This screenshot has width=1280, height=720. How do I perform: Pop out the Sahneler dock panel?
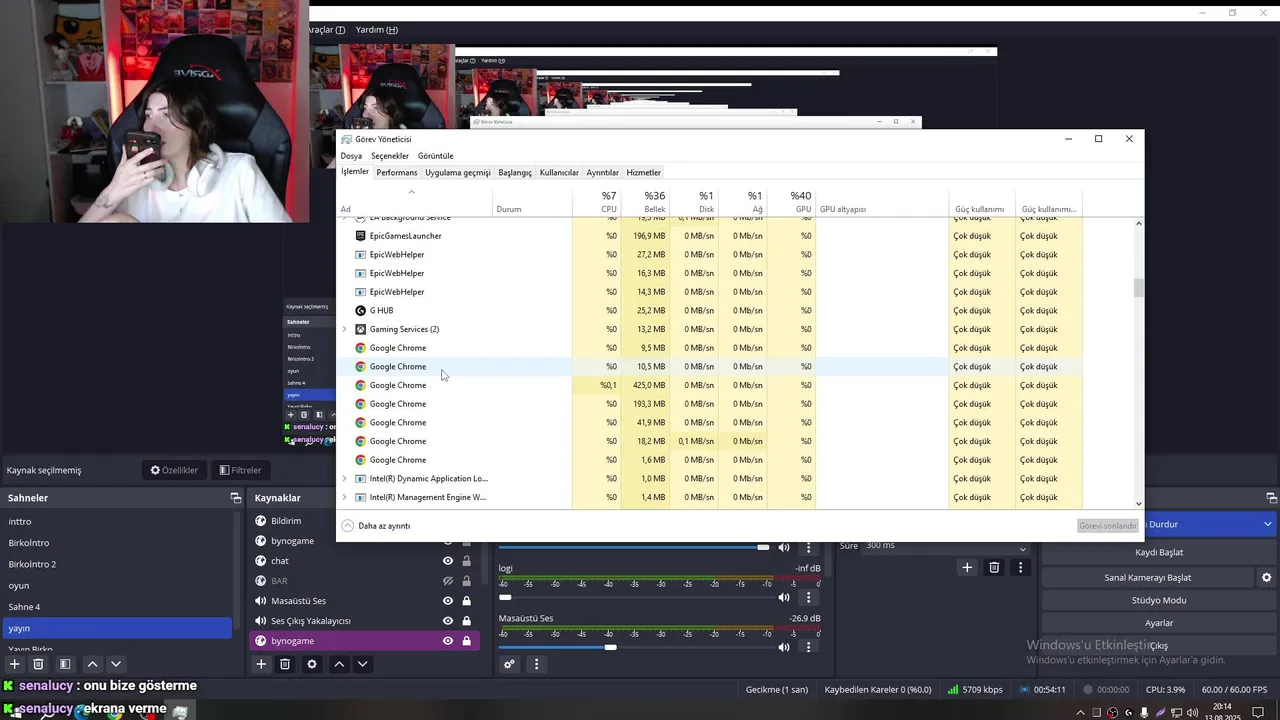tap(236, 497)
